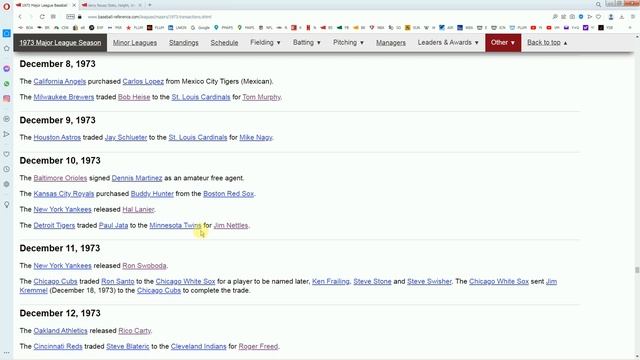Click the address bar lock icon
Screen dimensions: 640x360
coord(80,17)
